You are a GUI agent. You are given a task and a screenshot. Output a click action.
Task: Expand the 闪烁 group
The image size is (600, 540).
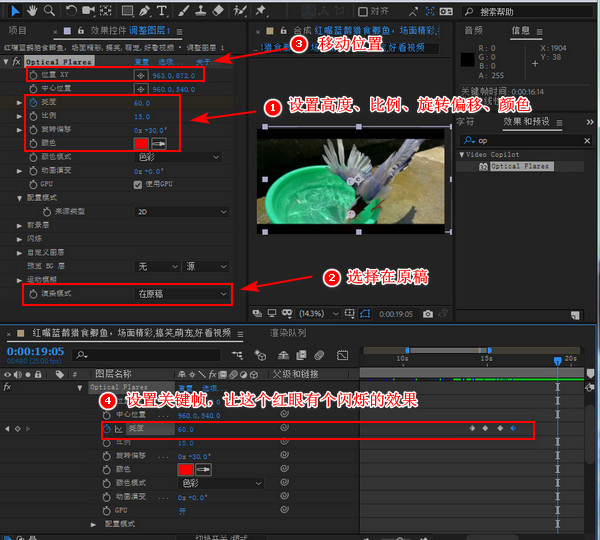click(x=19, y=239)
